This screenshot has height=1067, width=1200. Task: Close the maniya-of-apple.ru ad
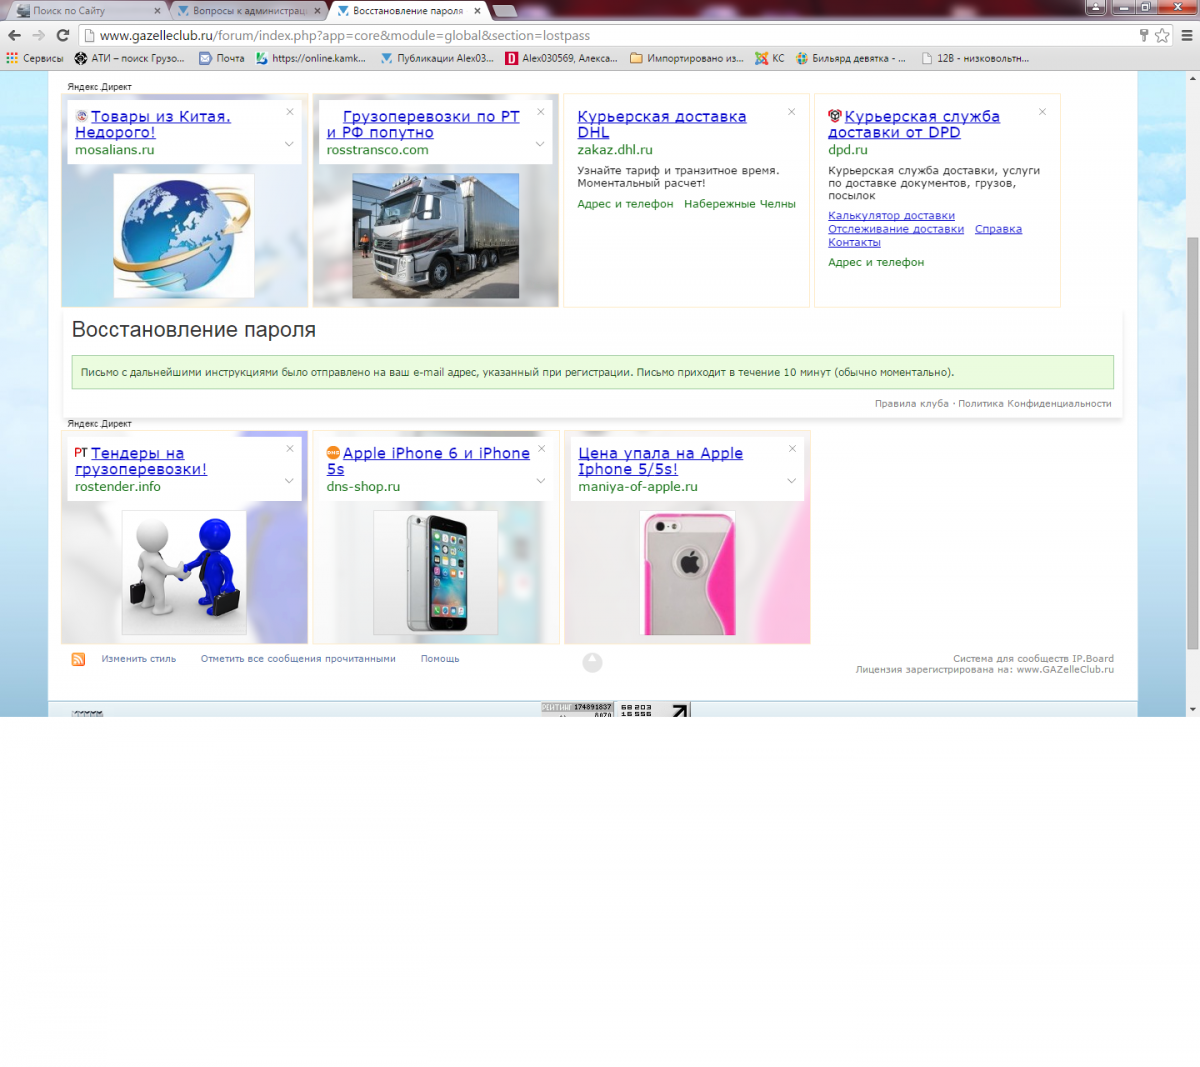tap(792, 449)
